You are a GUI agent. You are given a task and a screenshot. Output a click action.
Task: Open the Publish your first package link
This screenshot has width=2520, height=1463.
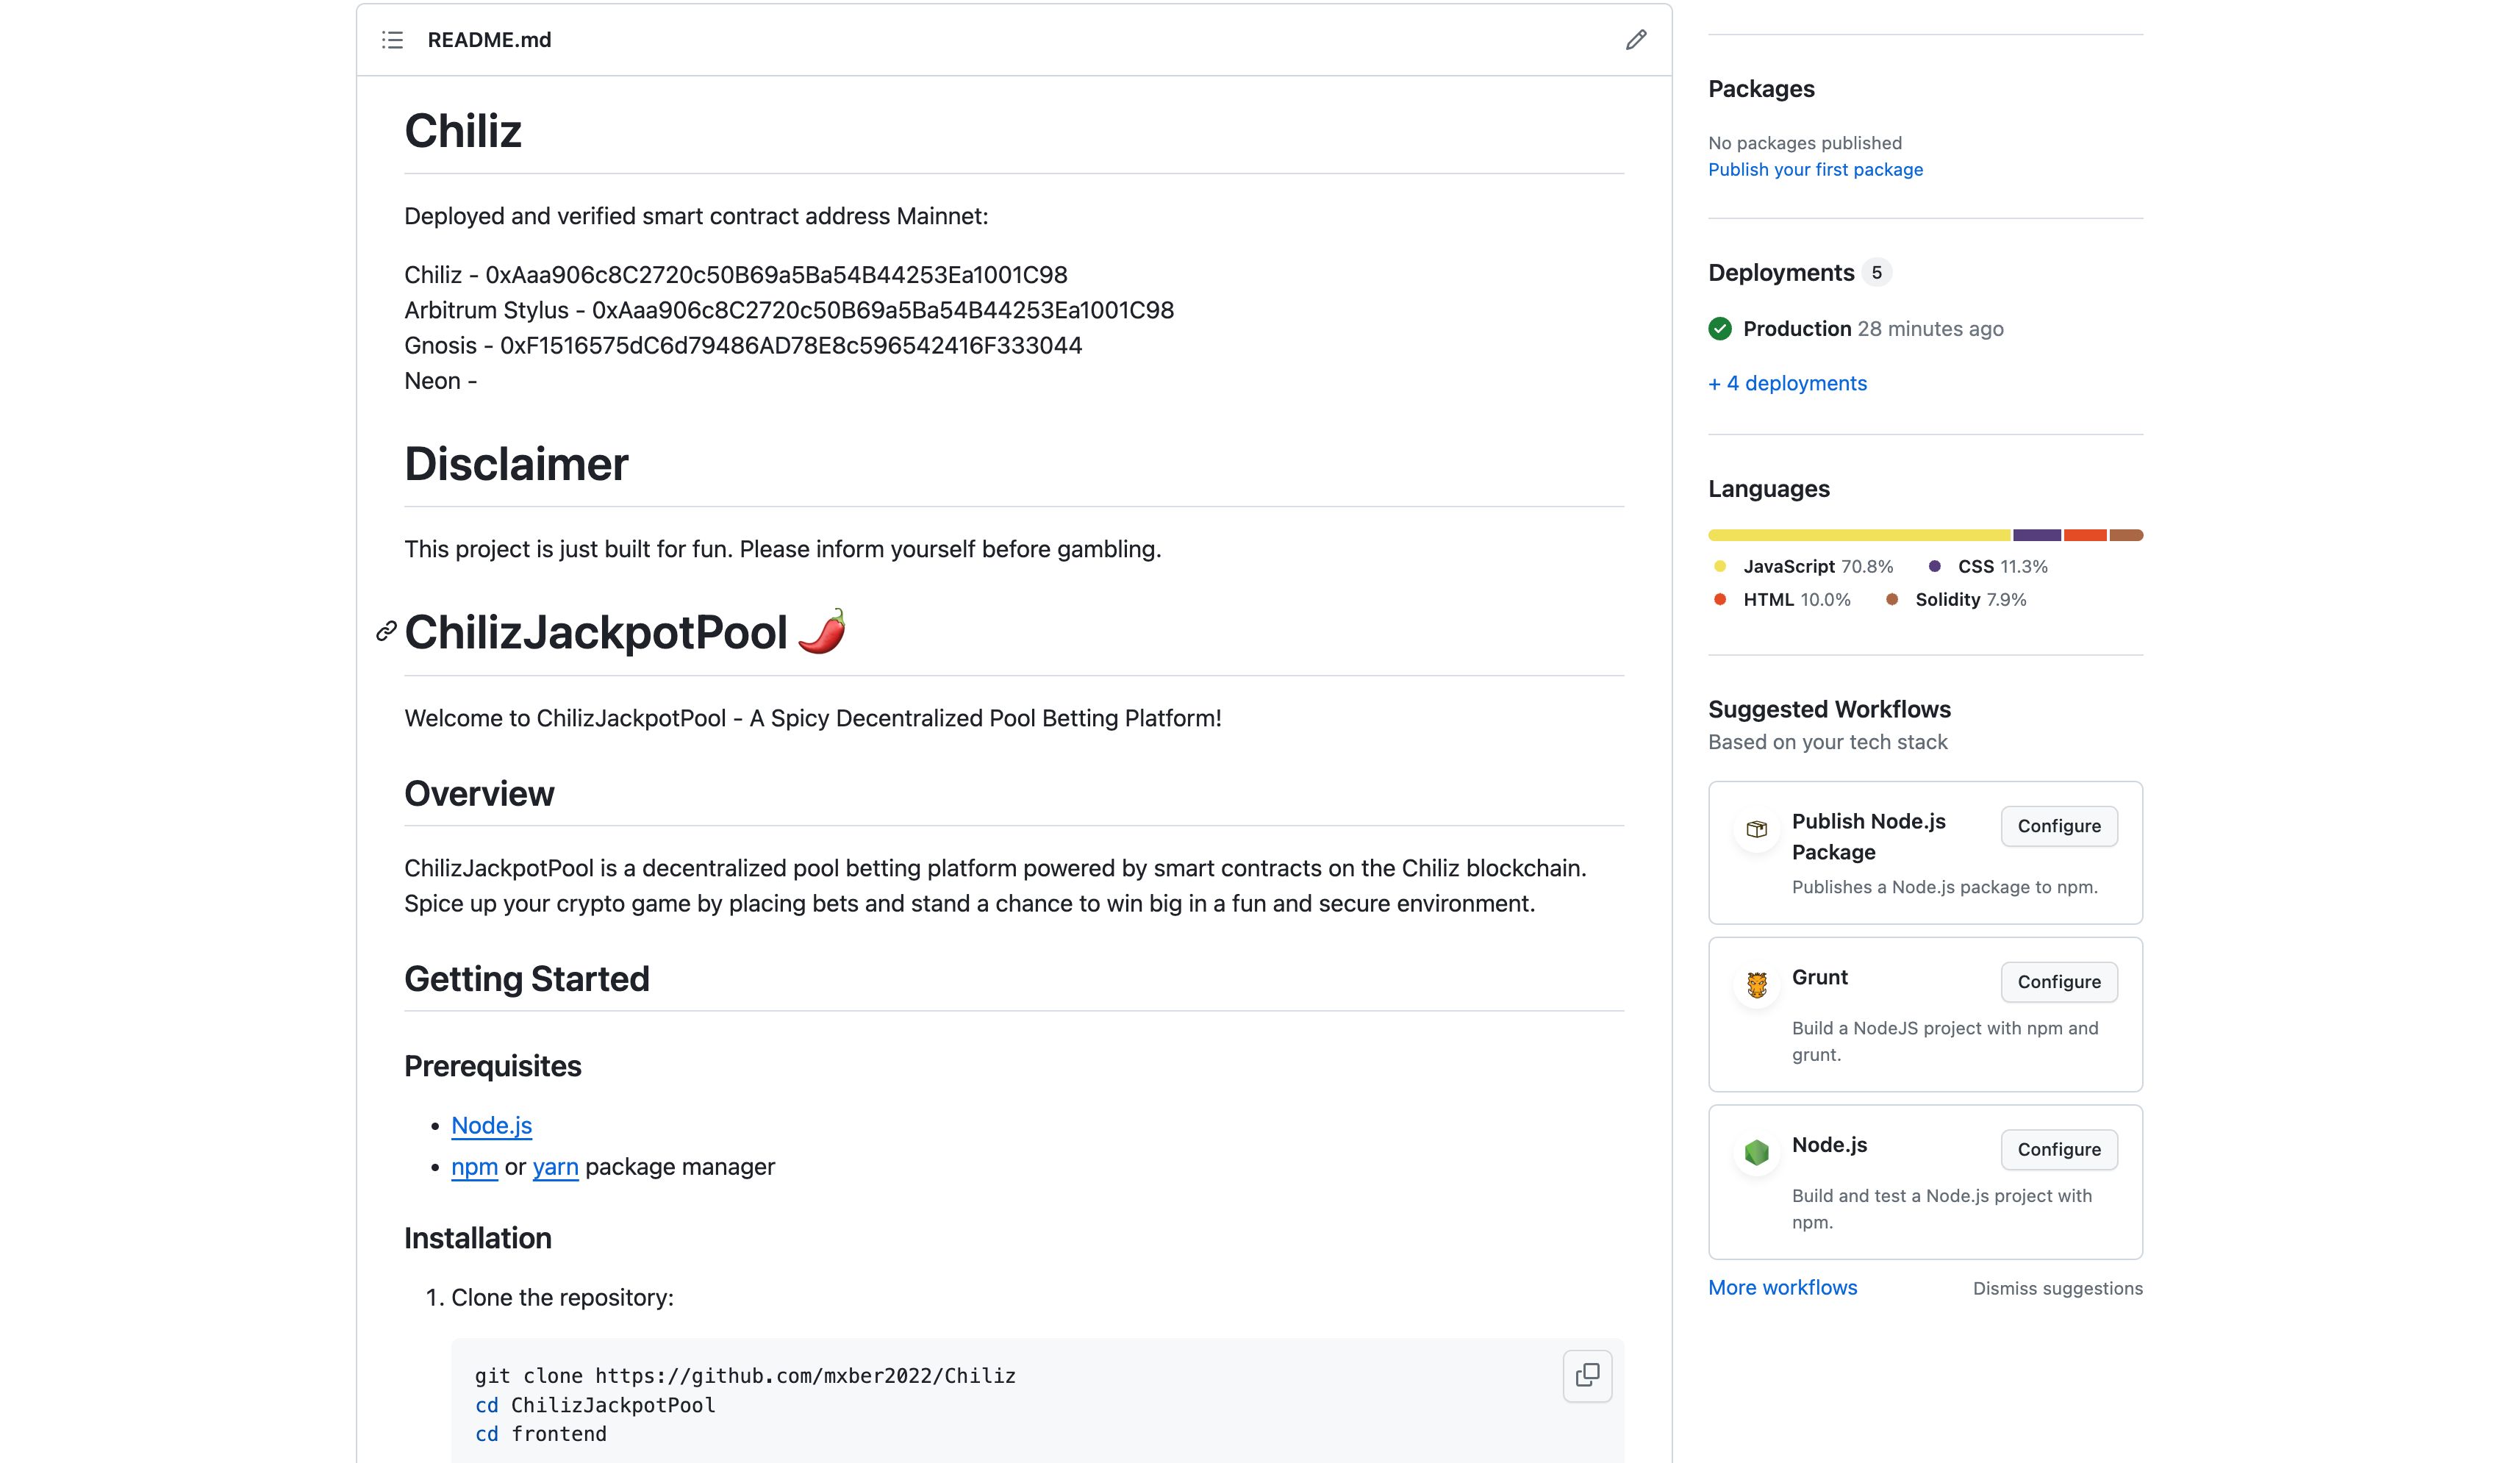[1815, 170]
